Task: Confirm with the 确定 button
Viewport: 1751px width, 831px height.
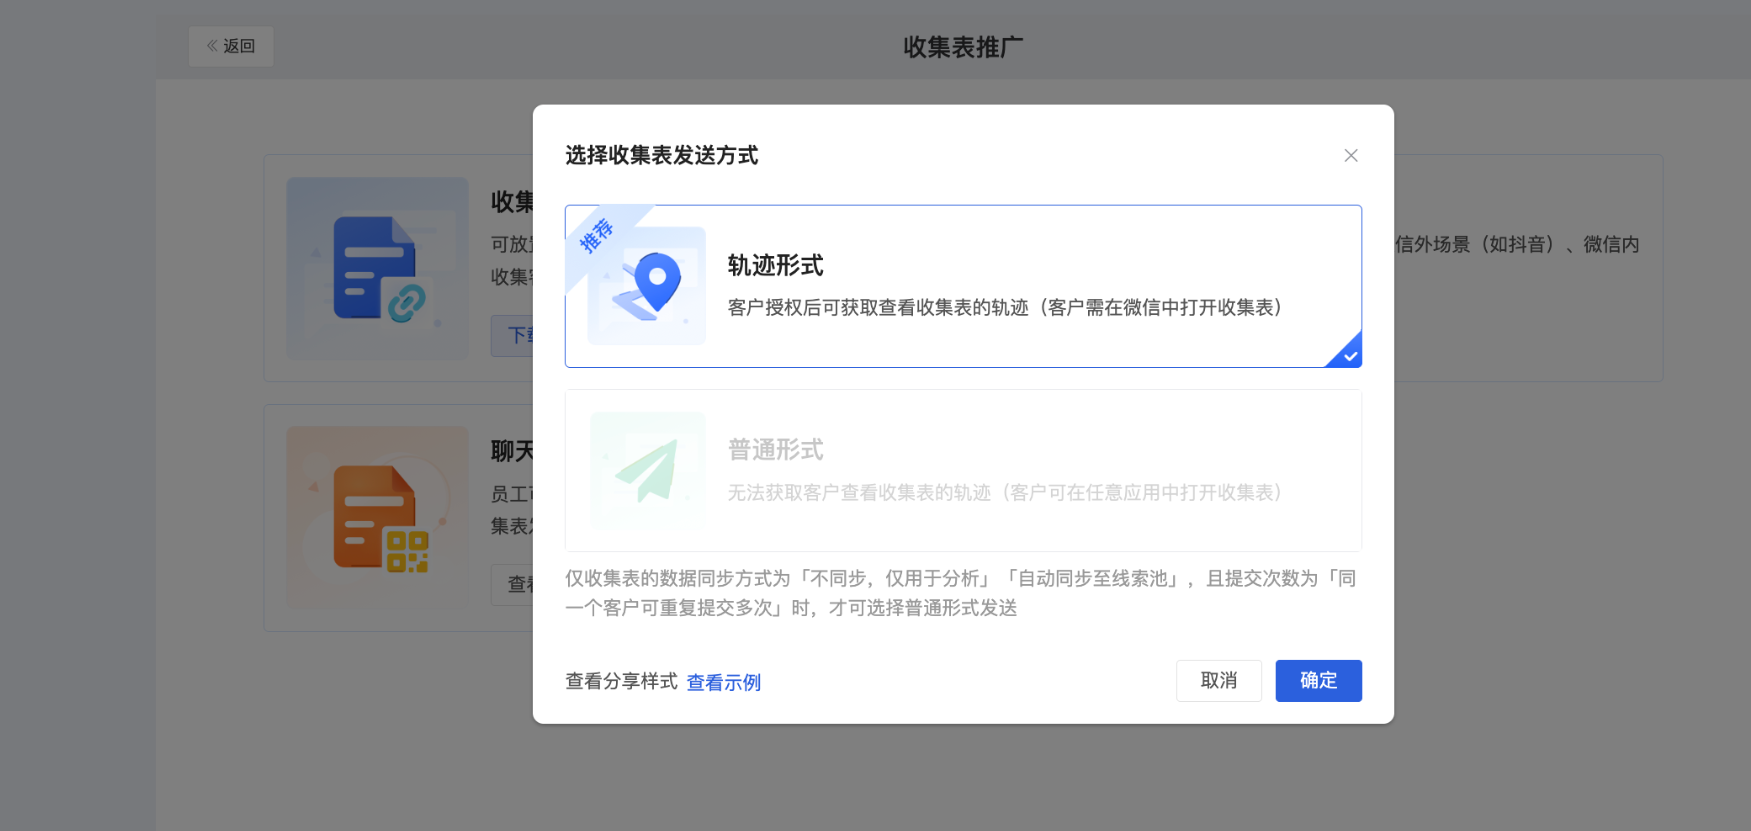Action: (1318, 681)
